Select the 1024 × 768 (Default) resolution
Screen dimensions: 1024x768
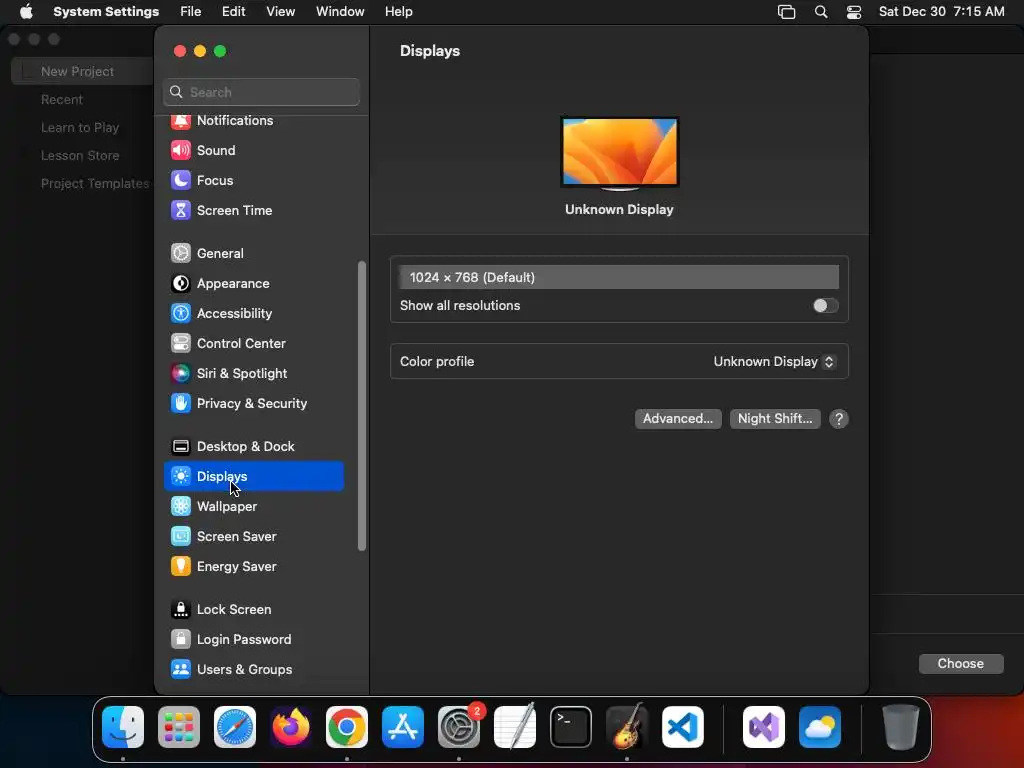(x=619, y=278)
